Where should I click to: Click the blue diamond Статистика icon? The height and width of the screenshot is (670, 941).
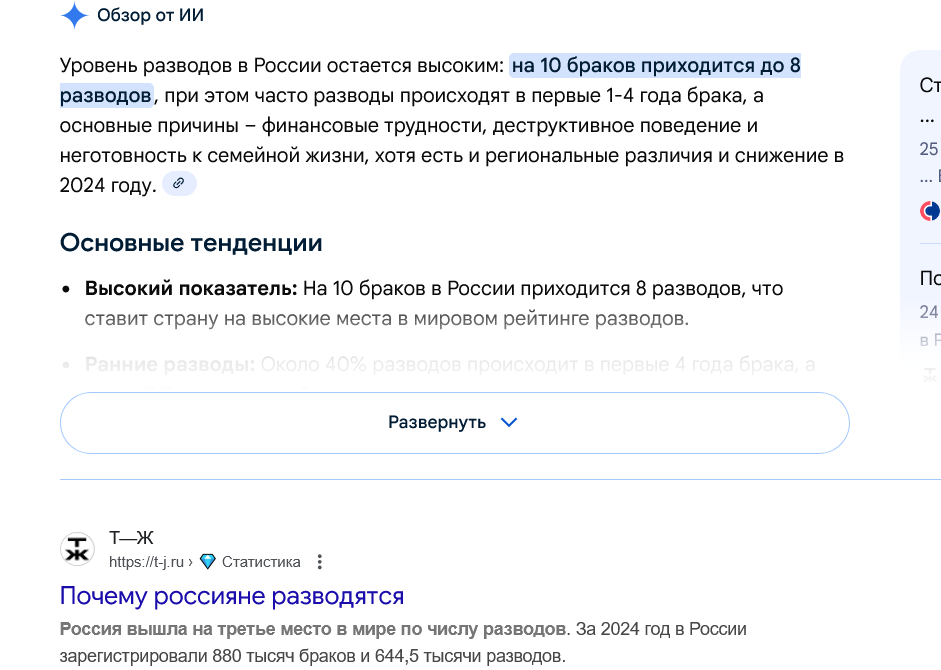click(x=208, y=562)
